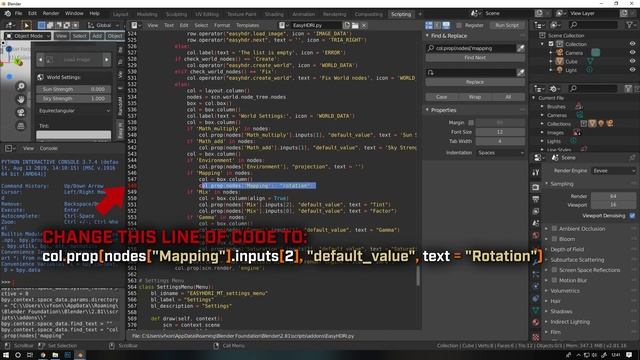The image size is (640, 360).
Task: Click the new text file icon beside EasyHDRI.py
Action: (347, 25)
